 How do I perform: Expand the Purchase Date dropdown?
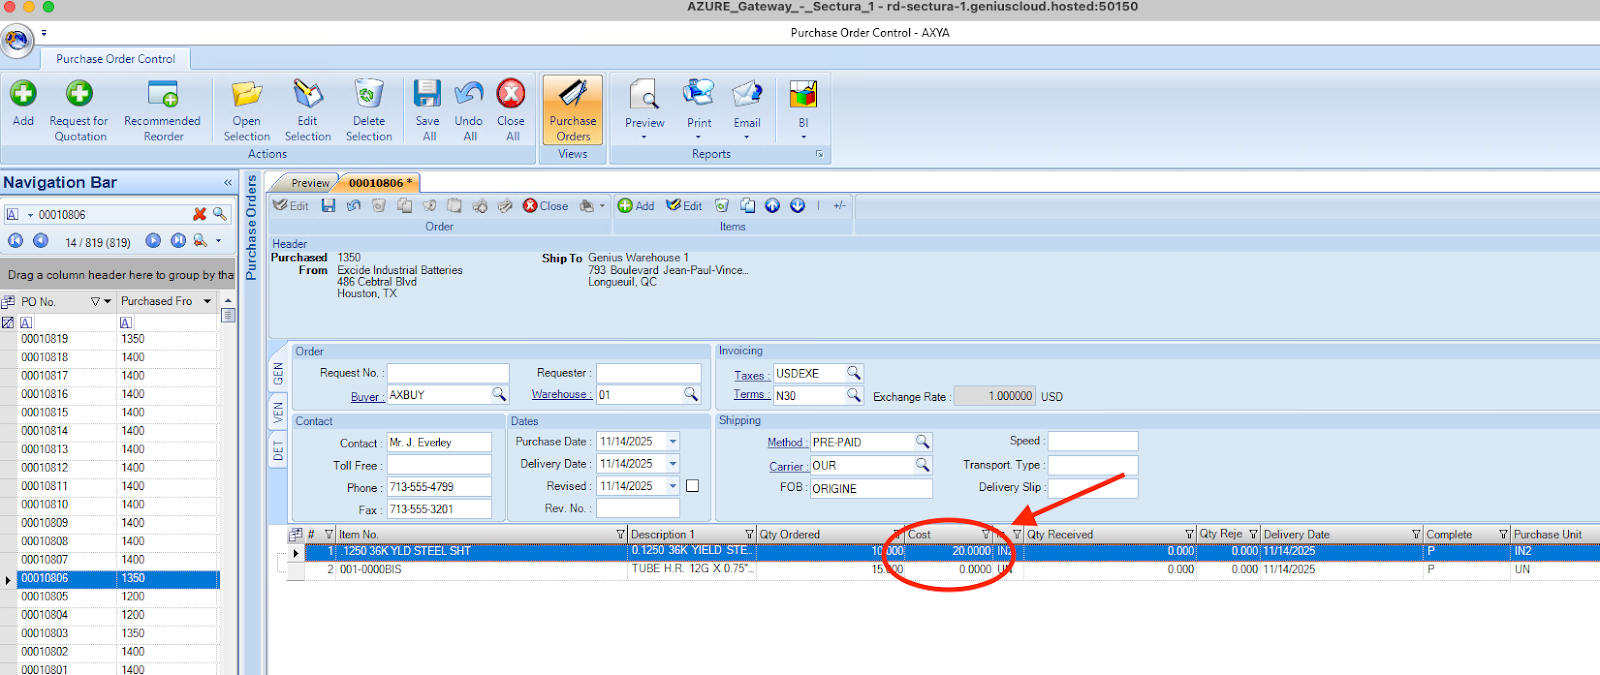(x=673, y=441)
